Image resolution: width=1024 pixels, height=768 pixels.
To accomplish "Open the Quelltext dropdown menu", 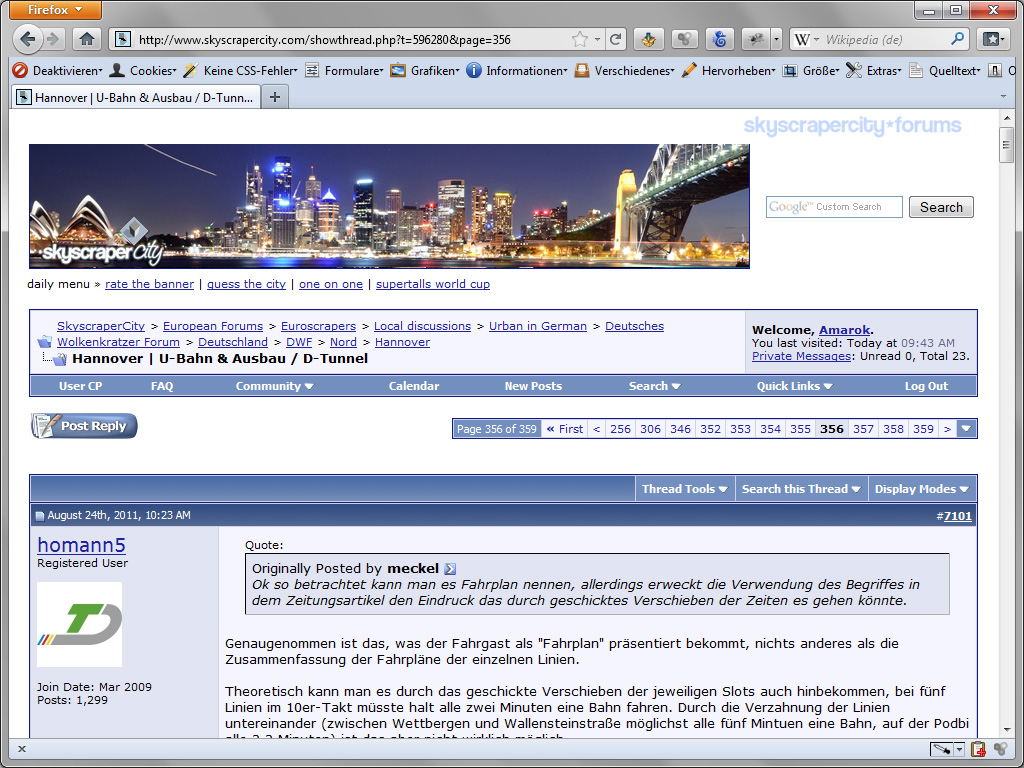I will [x=944, y=70].
